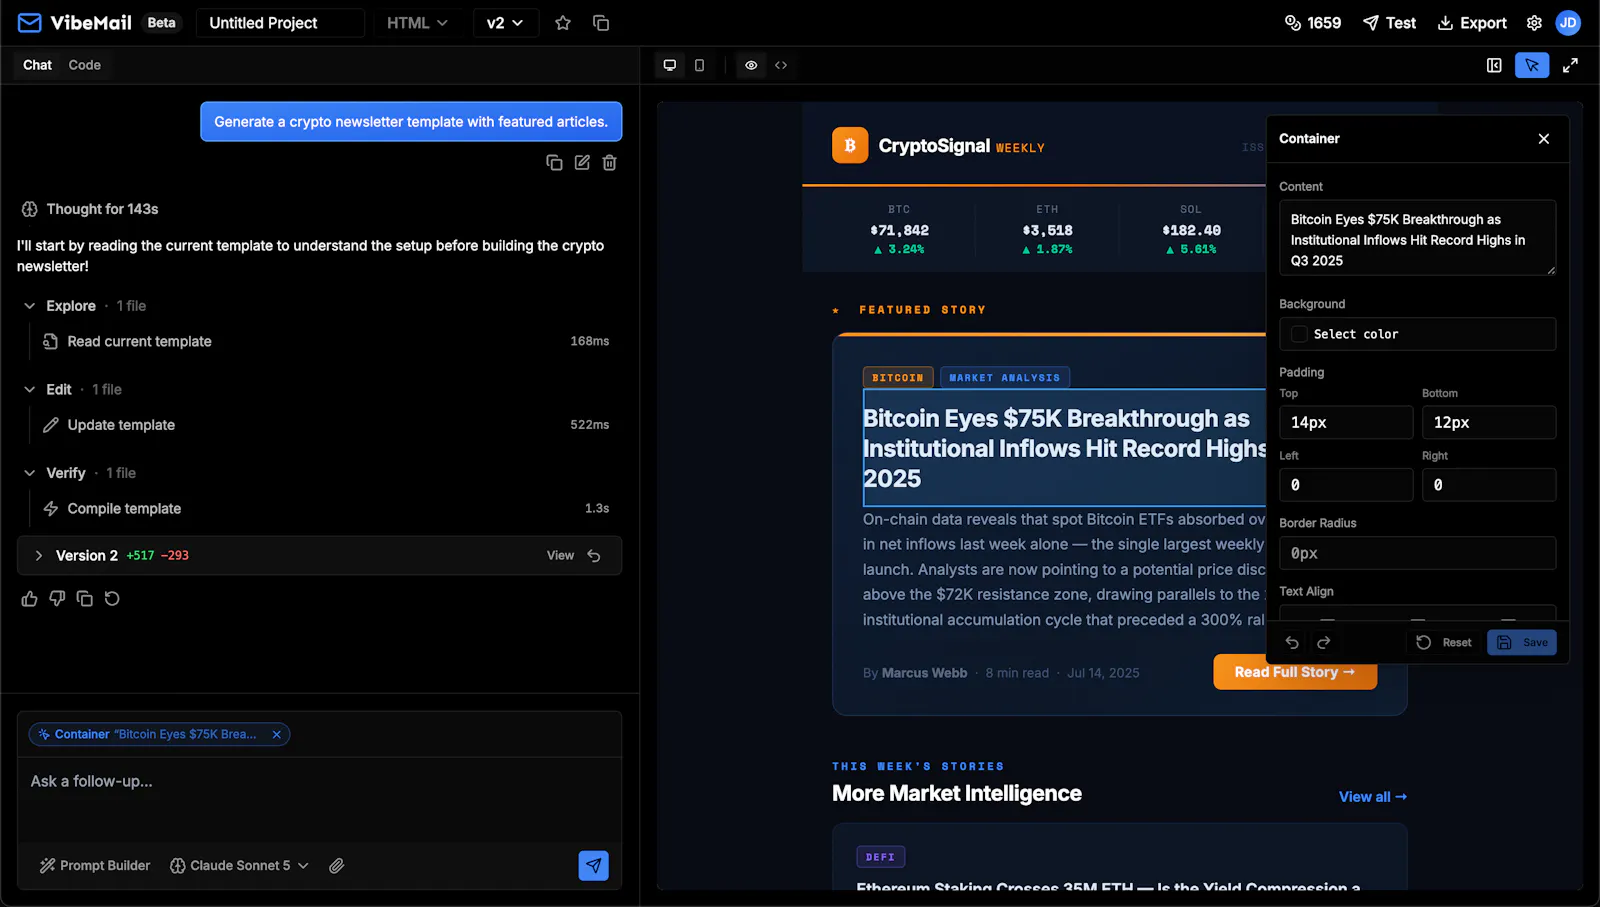The width and height of the screenshot is (1600, 907).
Task: Edit Border Radius field
Action: click(x=1417, y=553)
